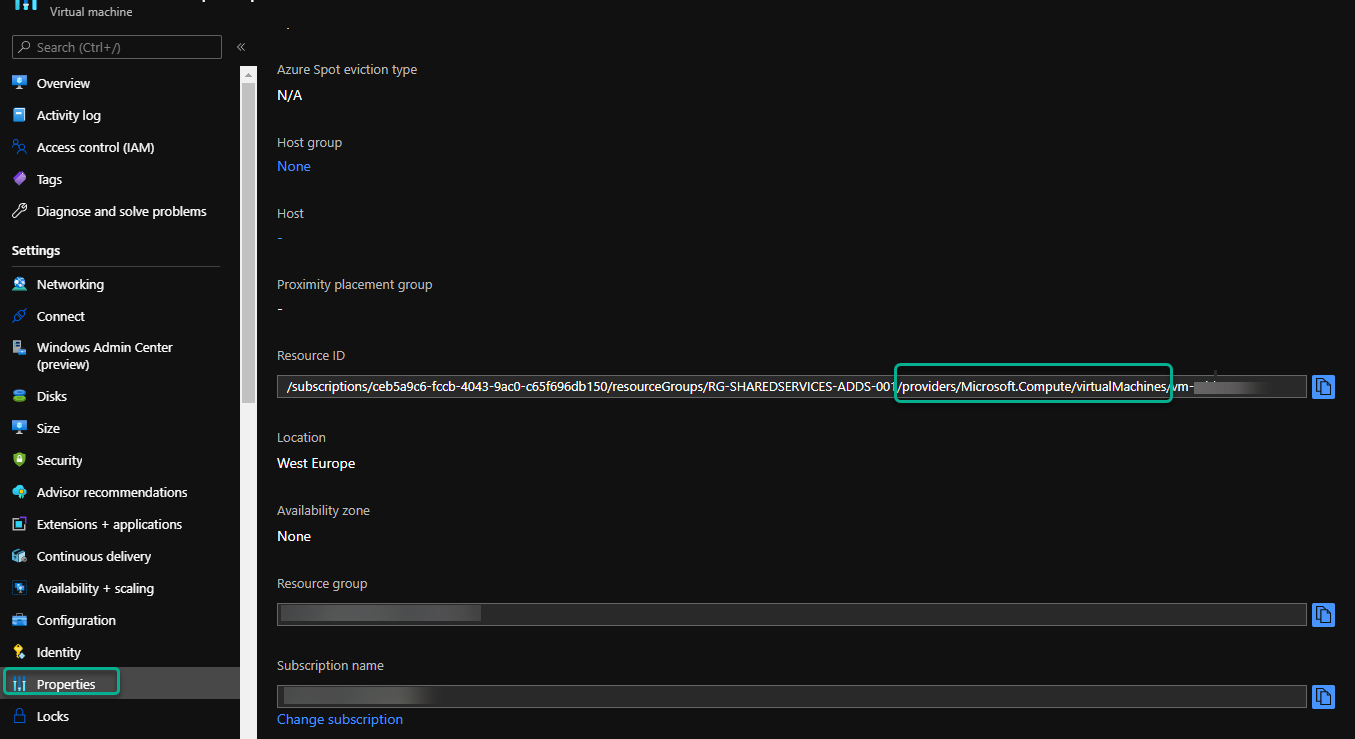Viewport: 1355px width, 739px height.
Task: Click the Host dash link
Action: point(280,237)
